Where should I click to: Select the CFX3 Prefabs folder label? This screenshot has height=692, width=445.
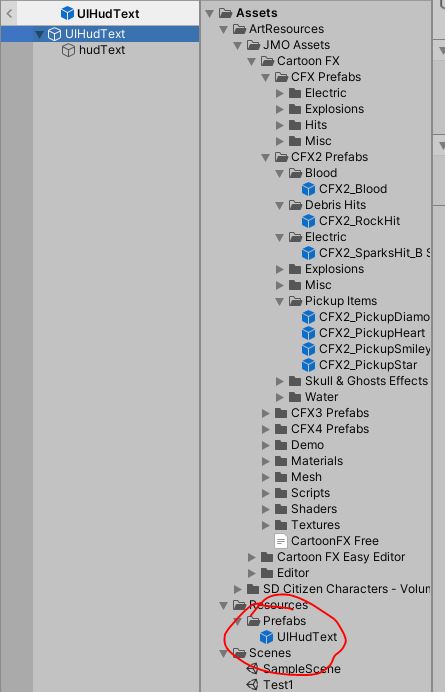[330, 413]
